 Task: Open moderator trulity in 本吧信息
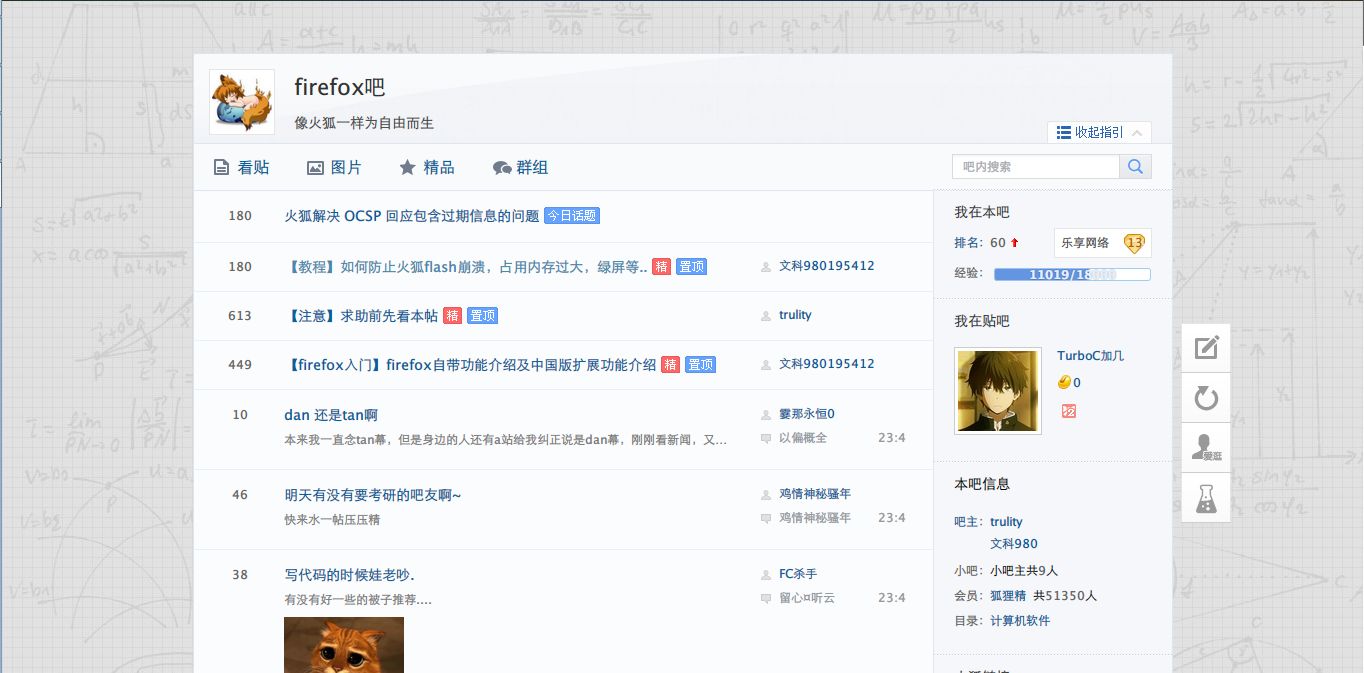(1007, 522)
